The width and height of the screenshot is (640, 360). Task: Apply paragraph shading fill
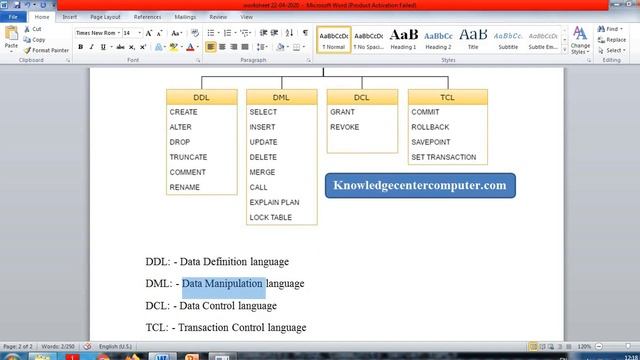point(280,47)
